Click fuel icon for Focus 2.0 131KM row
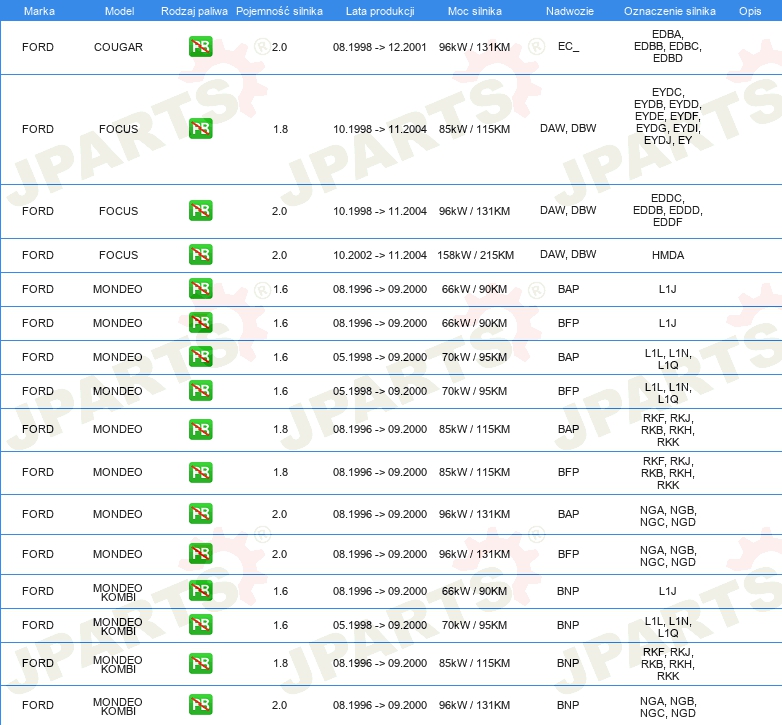 (200, 211)
